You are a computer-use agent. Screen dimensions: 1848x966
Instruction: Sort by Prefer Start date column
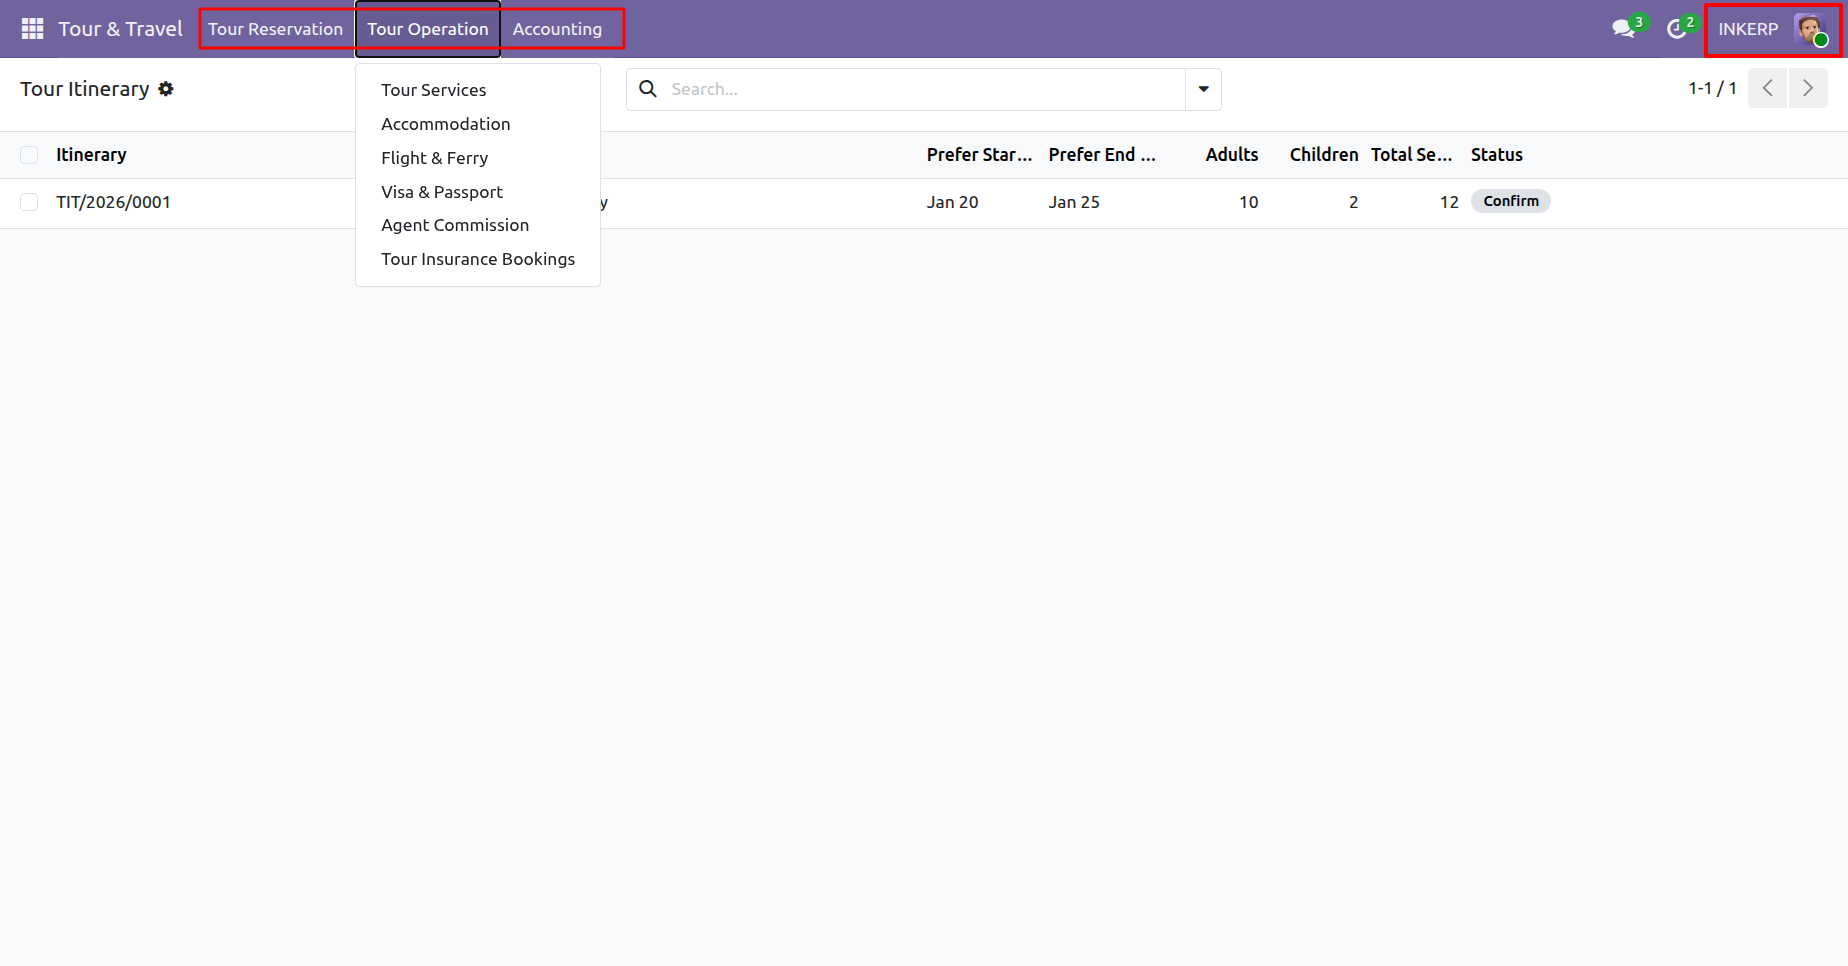pyautogui.click(x=979, y=155)
